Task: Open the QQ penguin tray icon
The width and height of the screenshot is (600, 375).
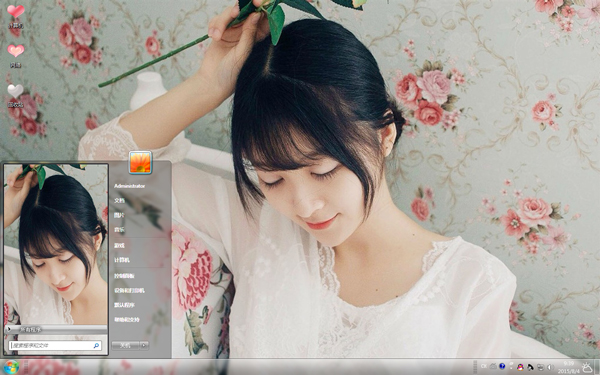Action: 520,367
